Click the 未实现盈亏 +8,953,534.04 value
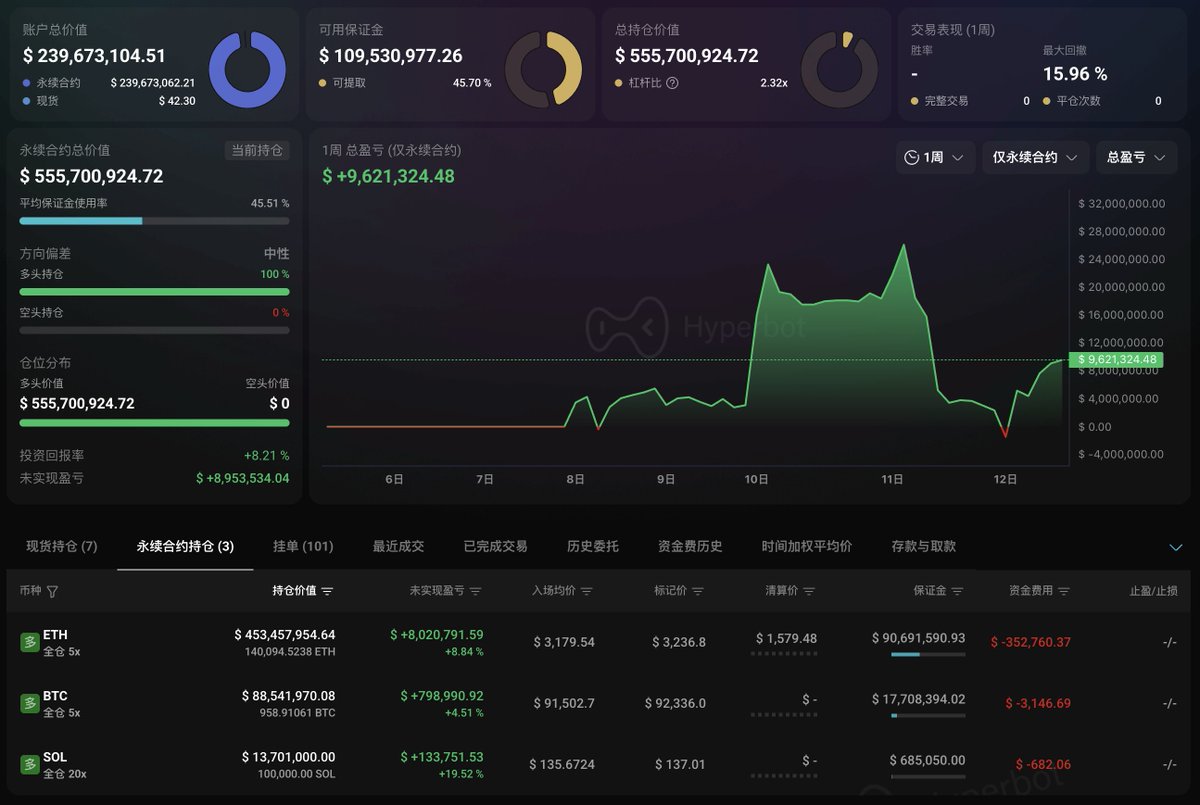Image resolution: width=1200 pixels, height=805 pixels. [x=242, y=478]
